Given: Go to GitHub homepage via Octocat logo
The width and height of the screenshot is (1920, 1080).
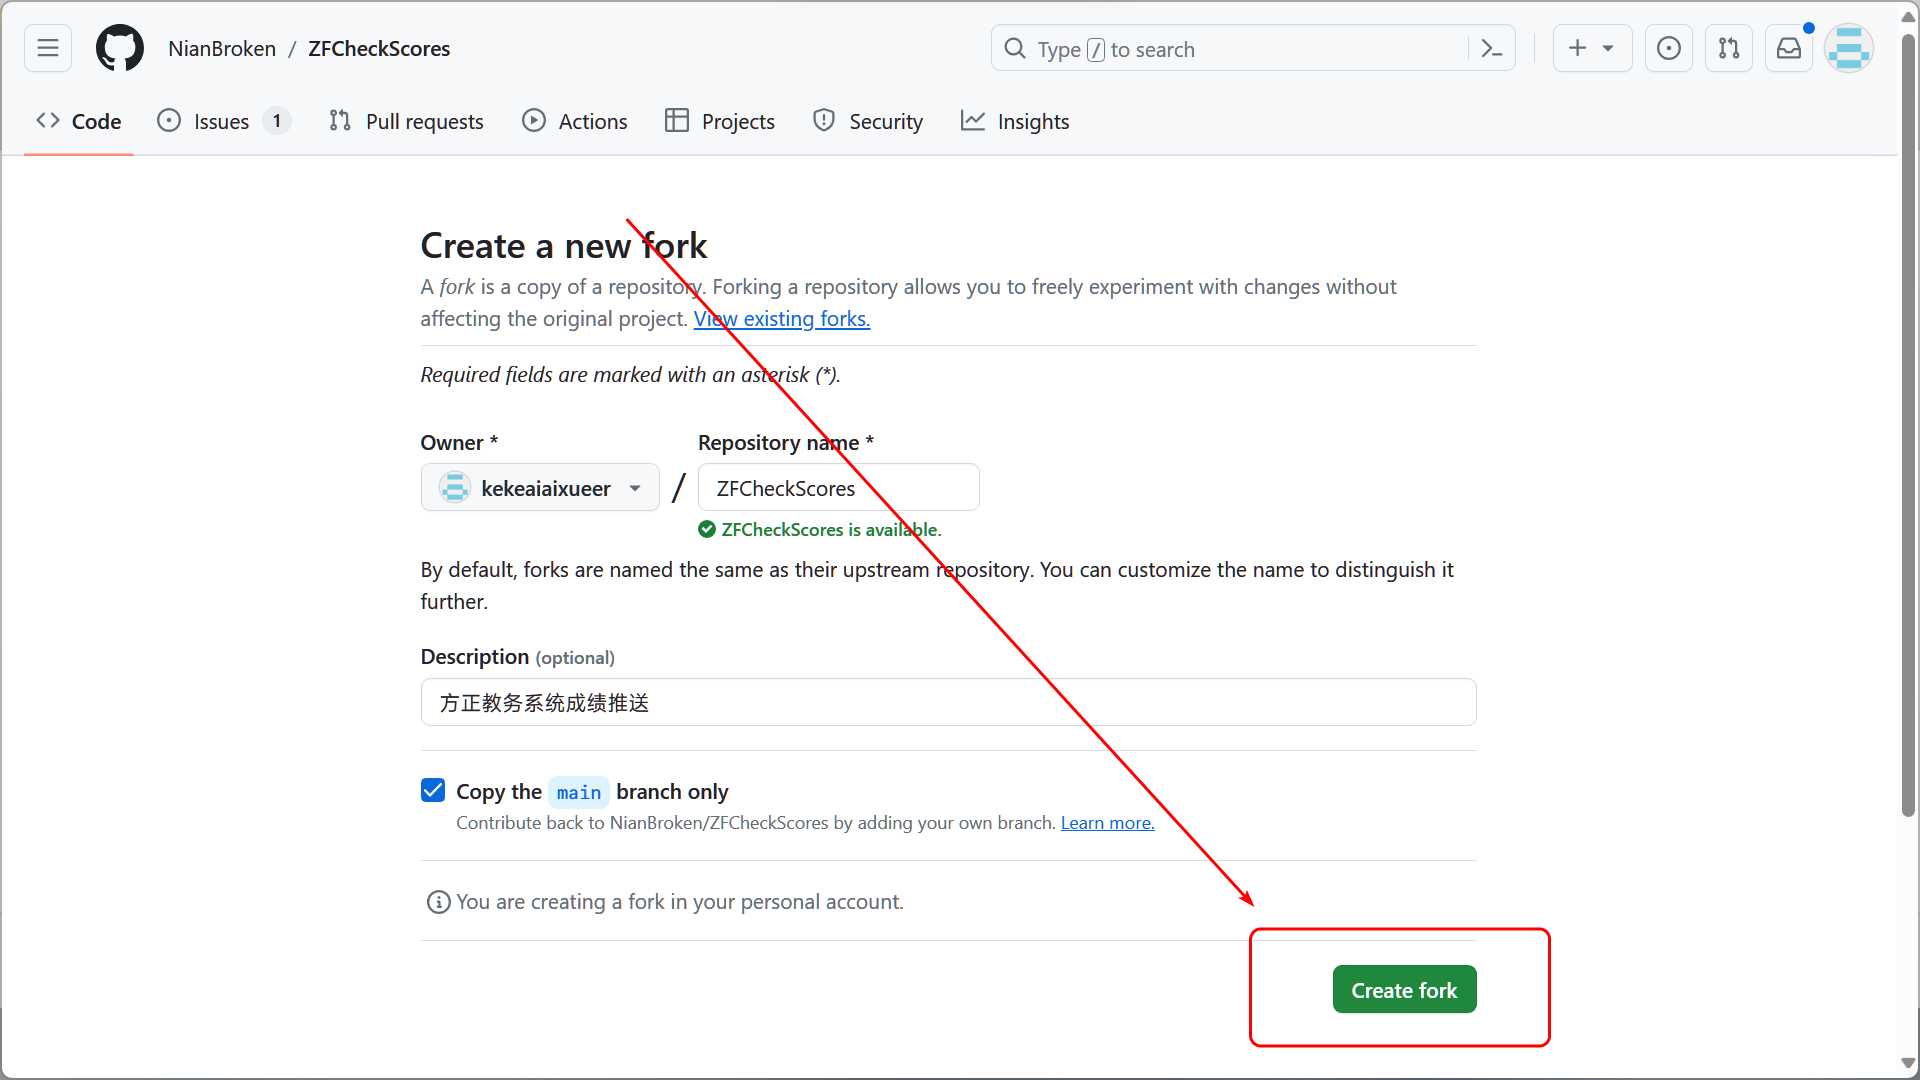Looking at the screenshot, I should click(120, 48).
